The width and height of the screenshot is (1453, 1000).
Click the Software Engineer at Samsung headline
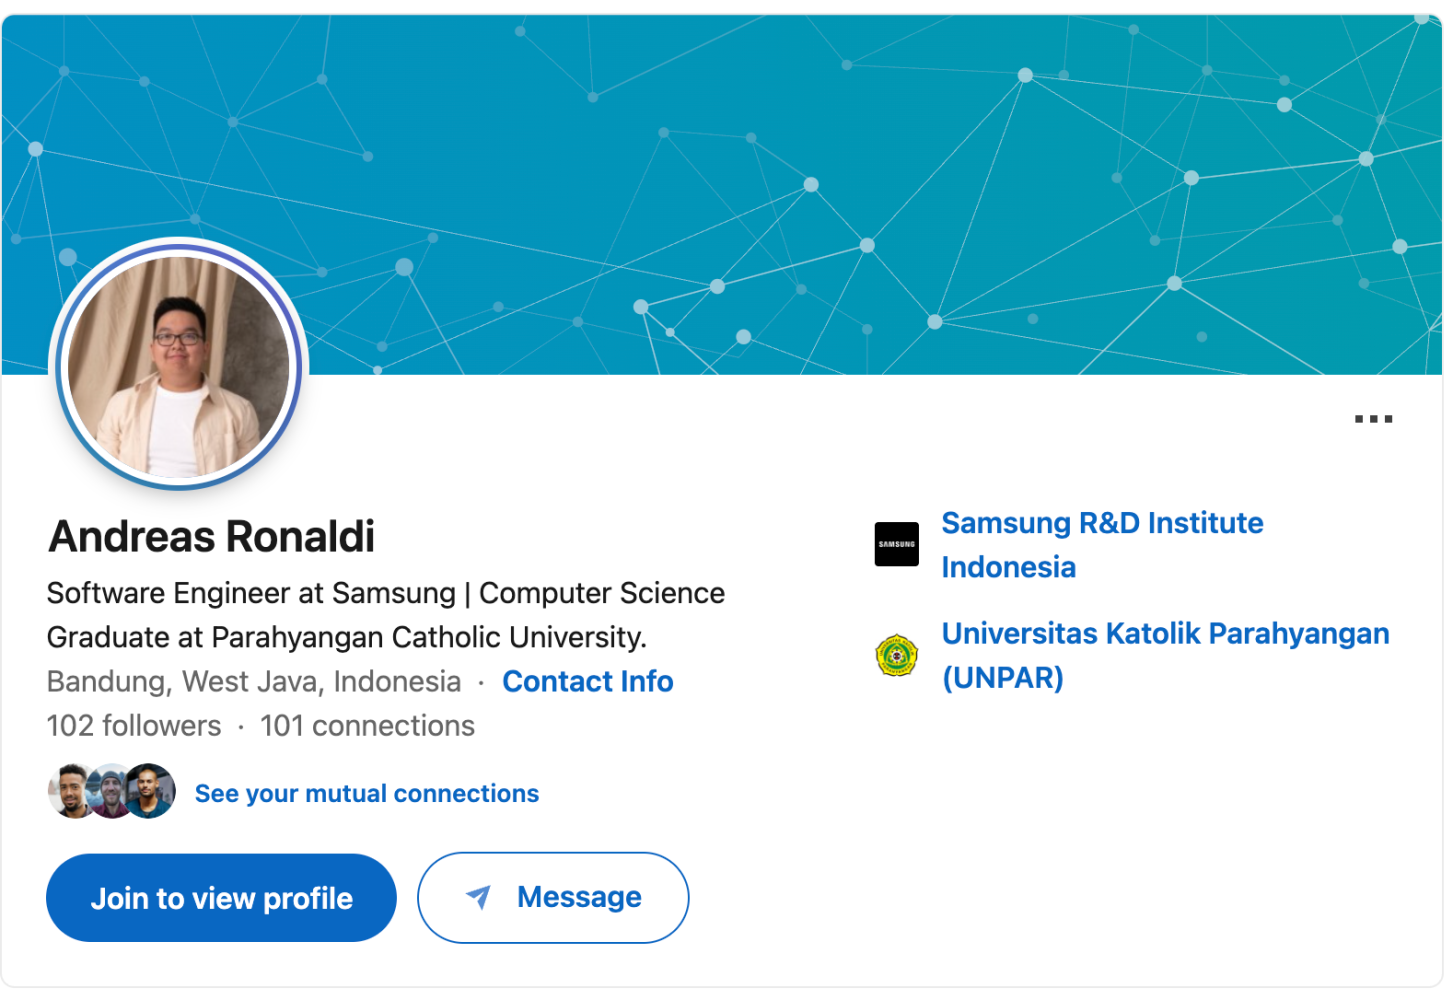coord(386,615)
